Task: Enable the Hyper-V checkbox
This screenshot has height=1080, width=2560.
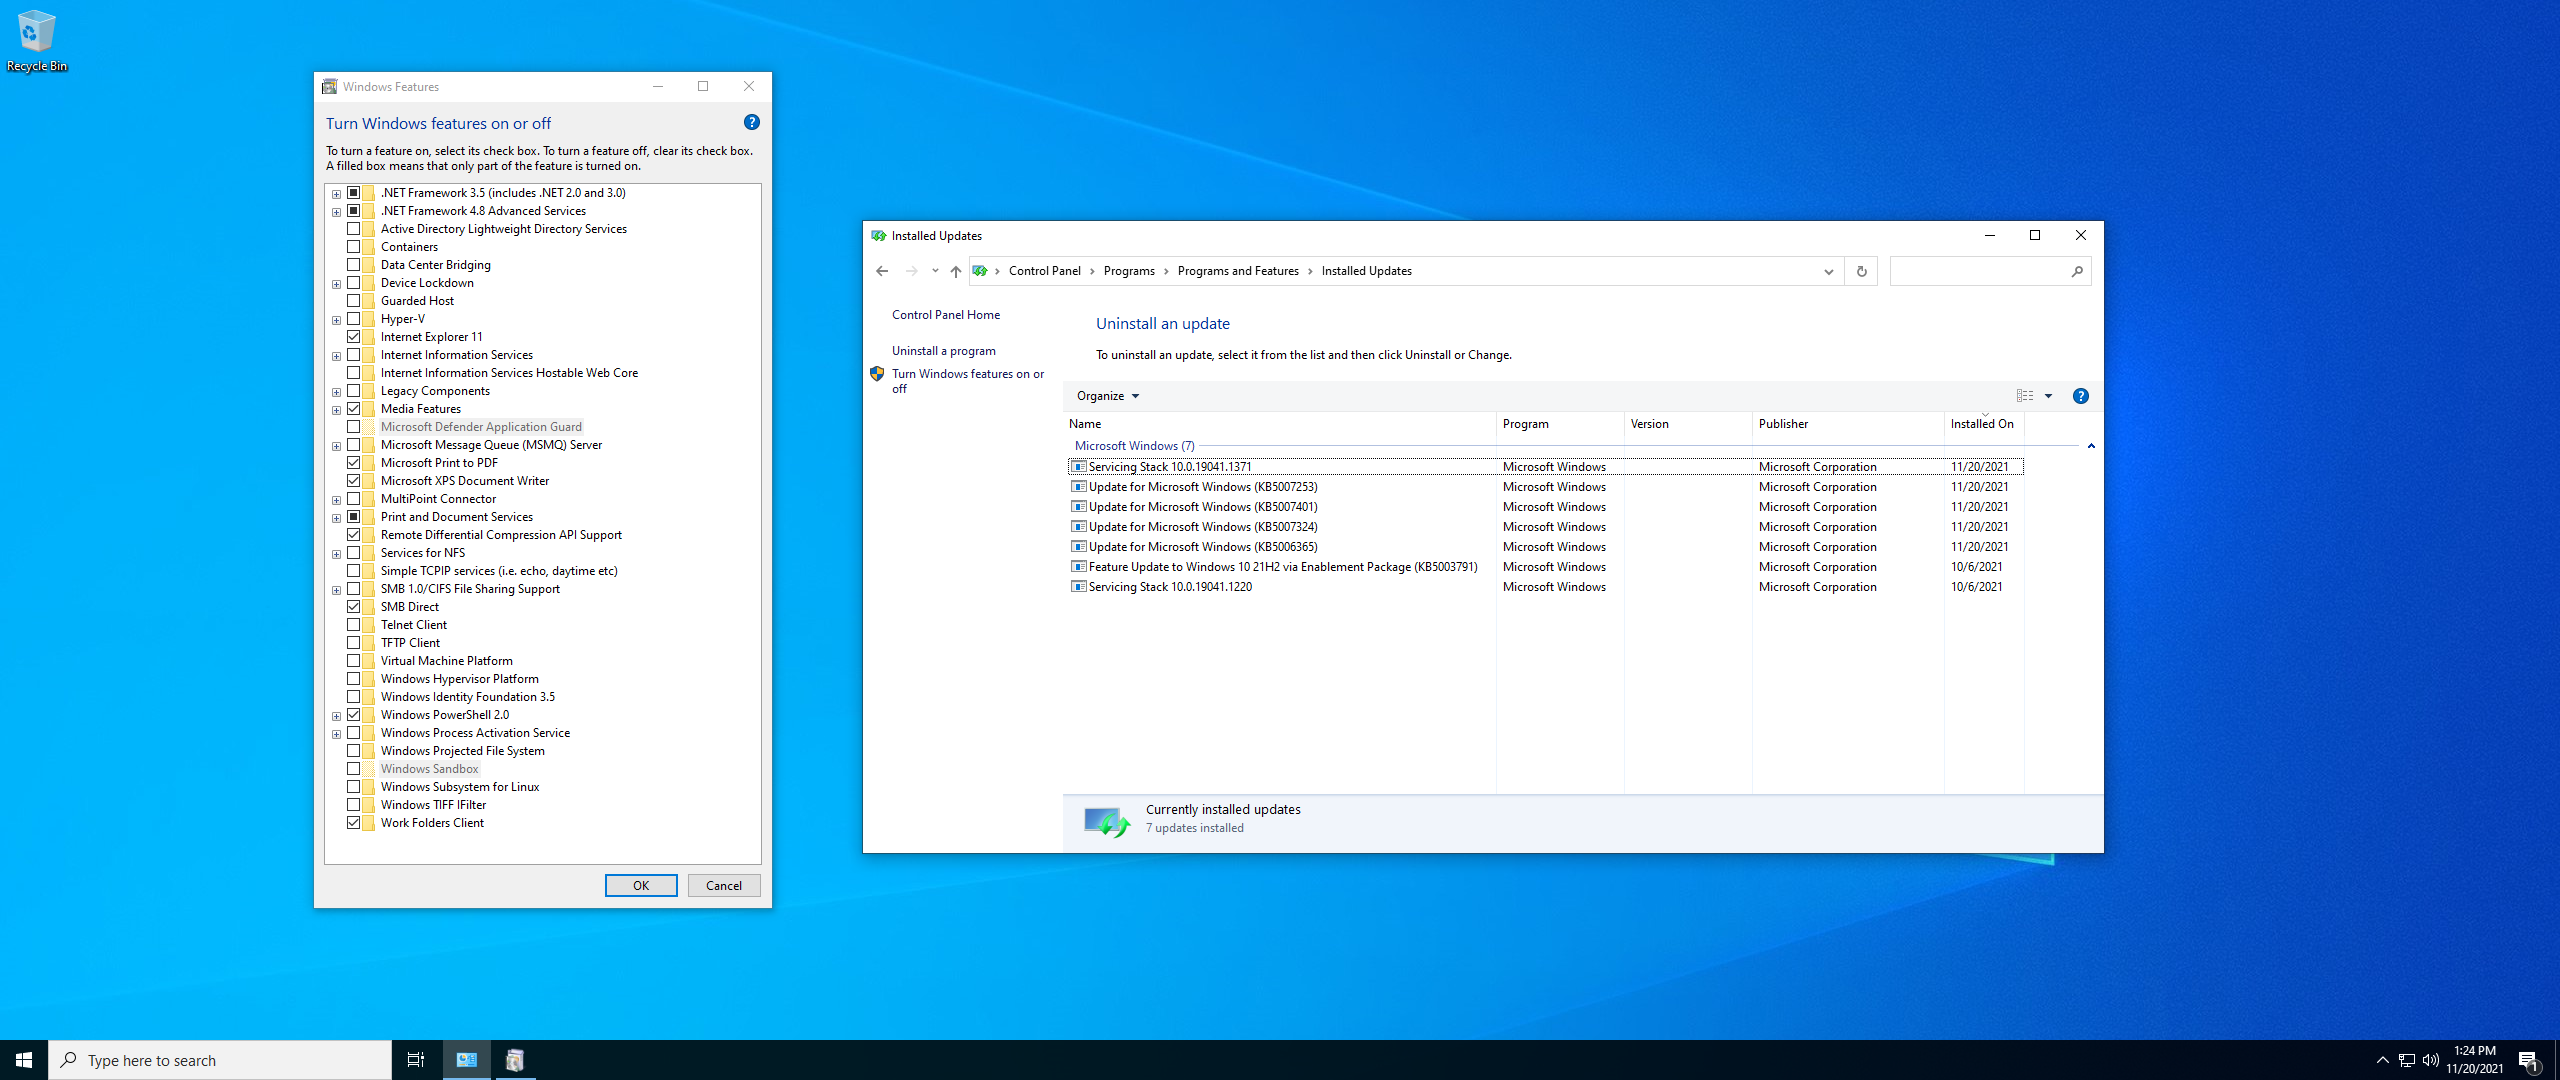Action: point(354,319)
